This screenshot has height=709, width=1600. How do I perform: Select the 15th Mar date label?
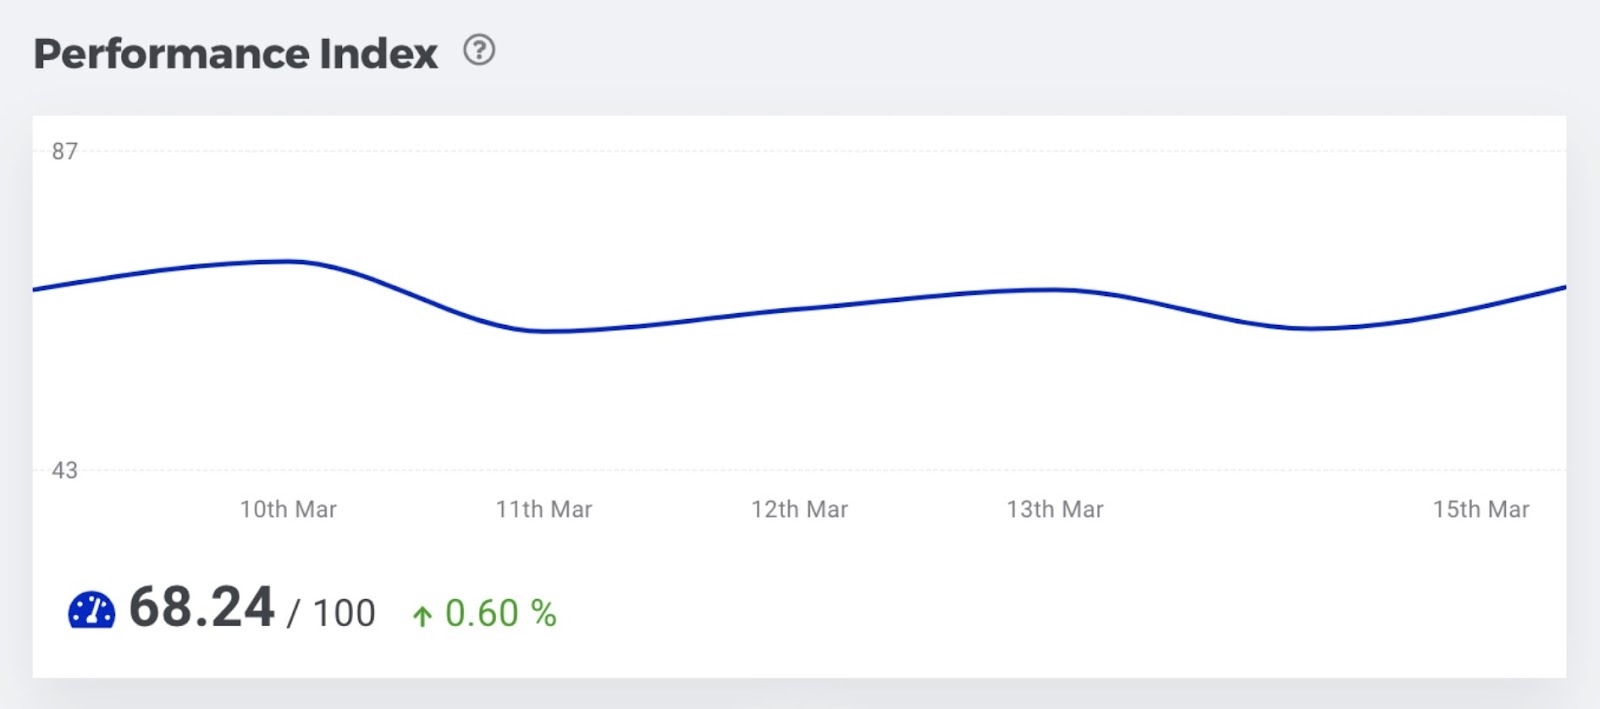pos(1483,509)
